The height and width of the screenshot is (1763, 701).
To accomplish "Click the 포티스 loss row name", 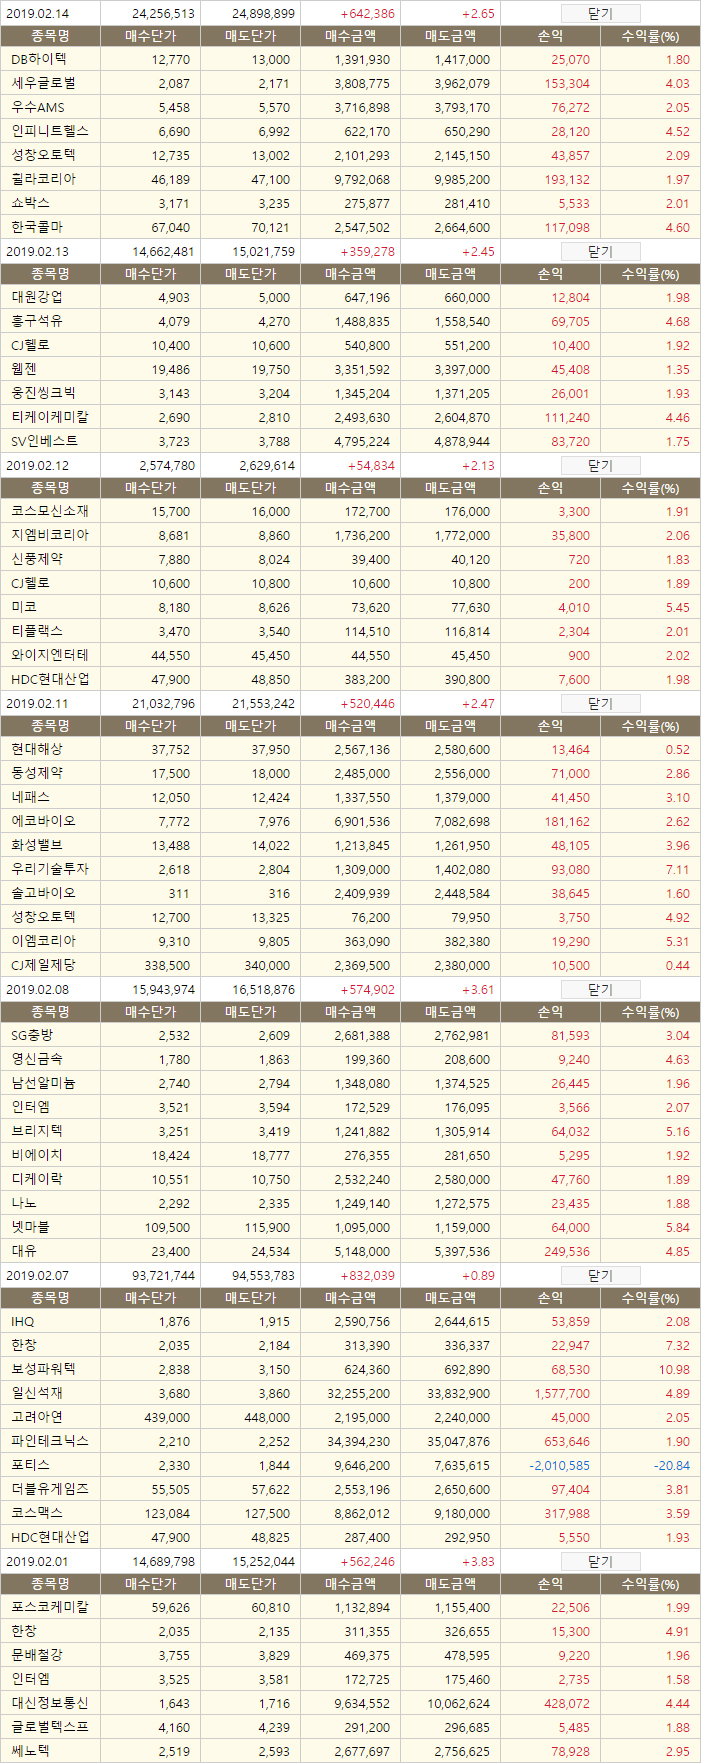I will [x=30, y=1466].
